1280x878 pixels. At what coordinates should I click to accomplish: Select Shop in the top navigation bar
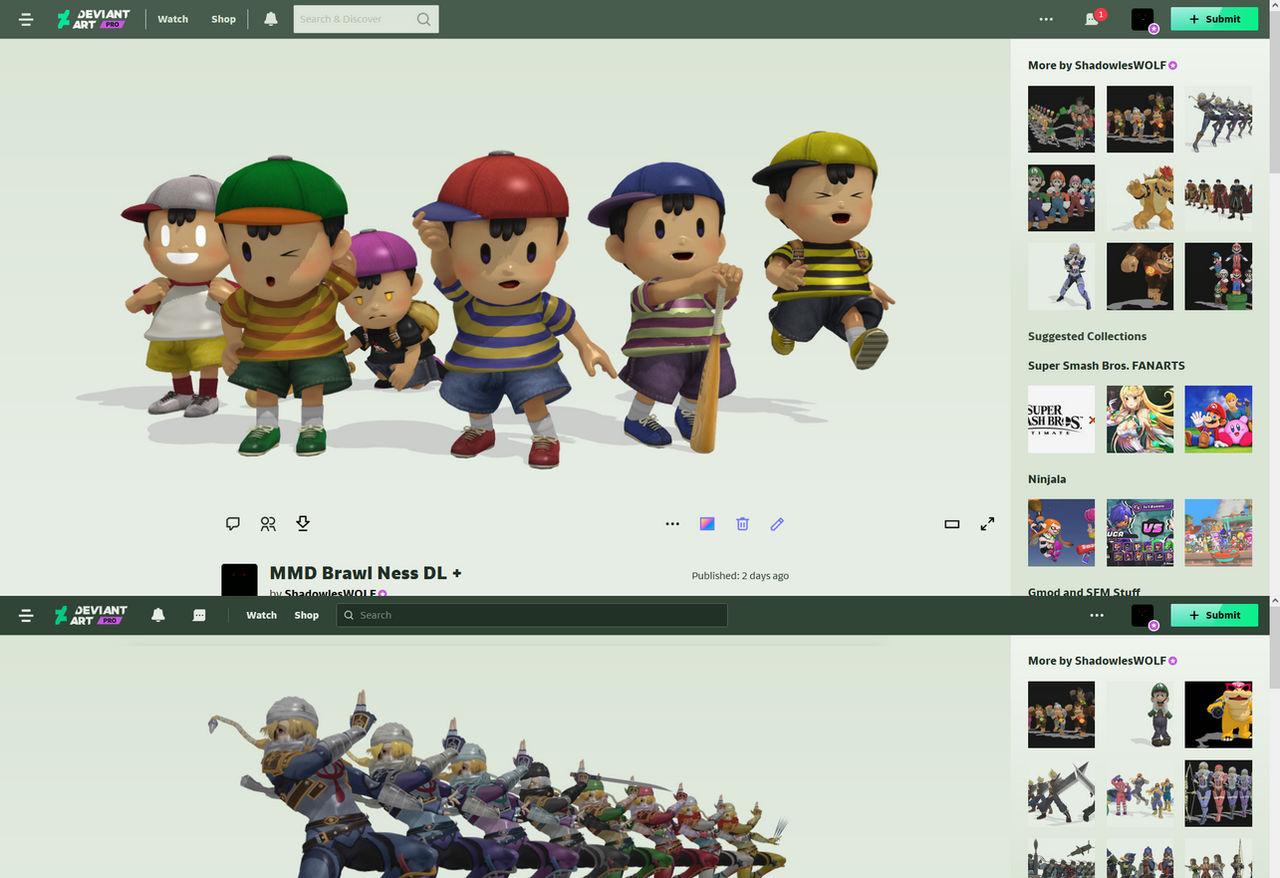tap(223, 19)
